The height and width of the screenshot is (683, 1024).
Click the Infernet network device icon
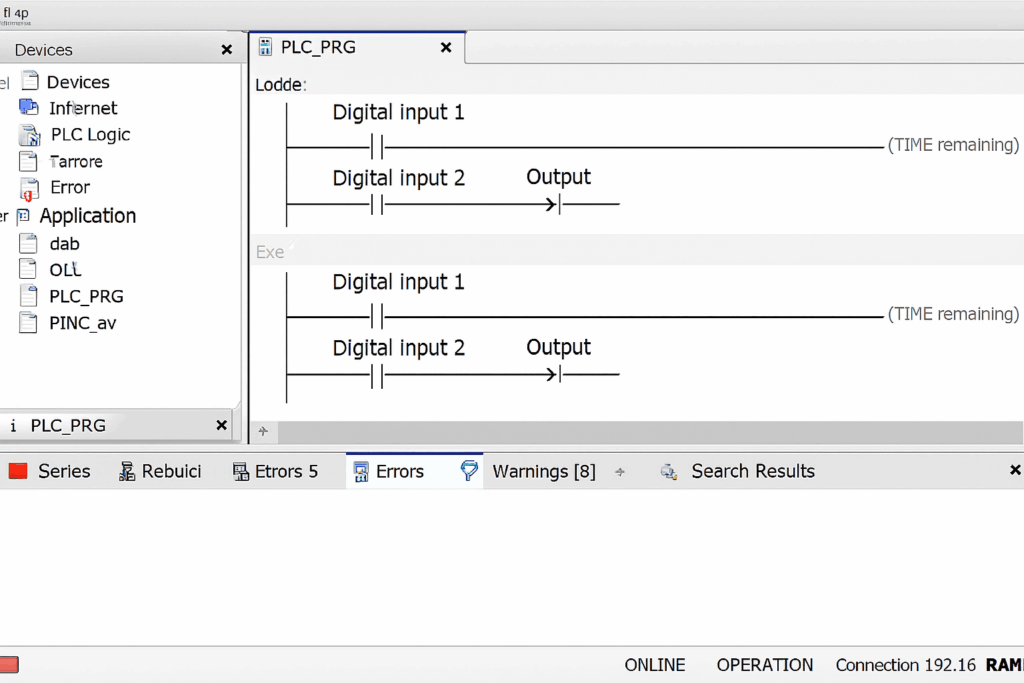tap(29, 106)
